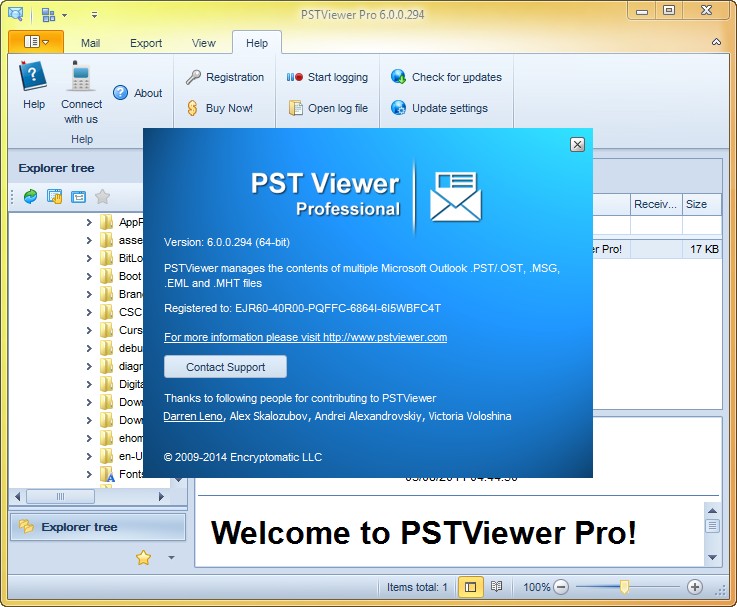Click the yellow star at the navigation pane bottom
Image resolution: width=737 pixels, height=607 pixels.
click(x=143, y=558)
